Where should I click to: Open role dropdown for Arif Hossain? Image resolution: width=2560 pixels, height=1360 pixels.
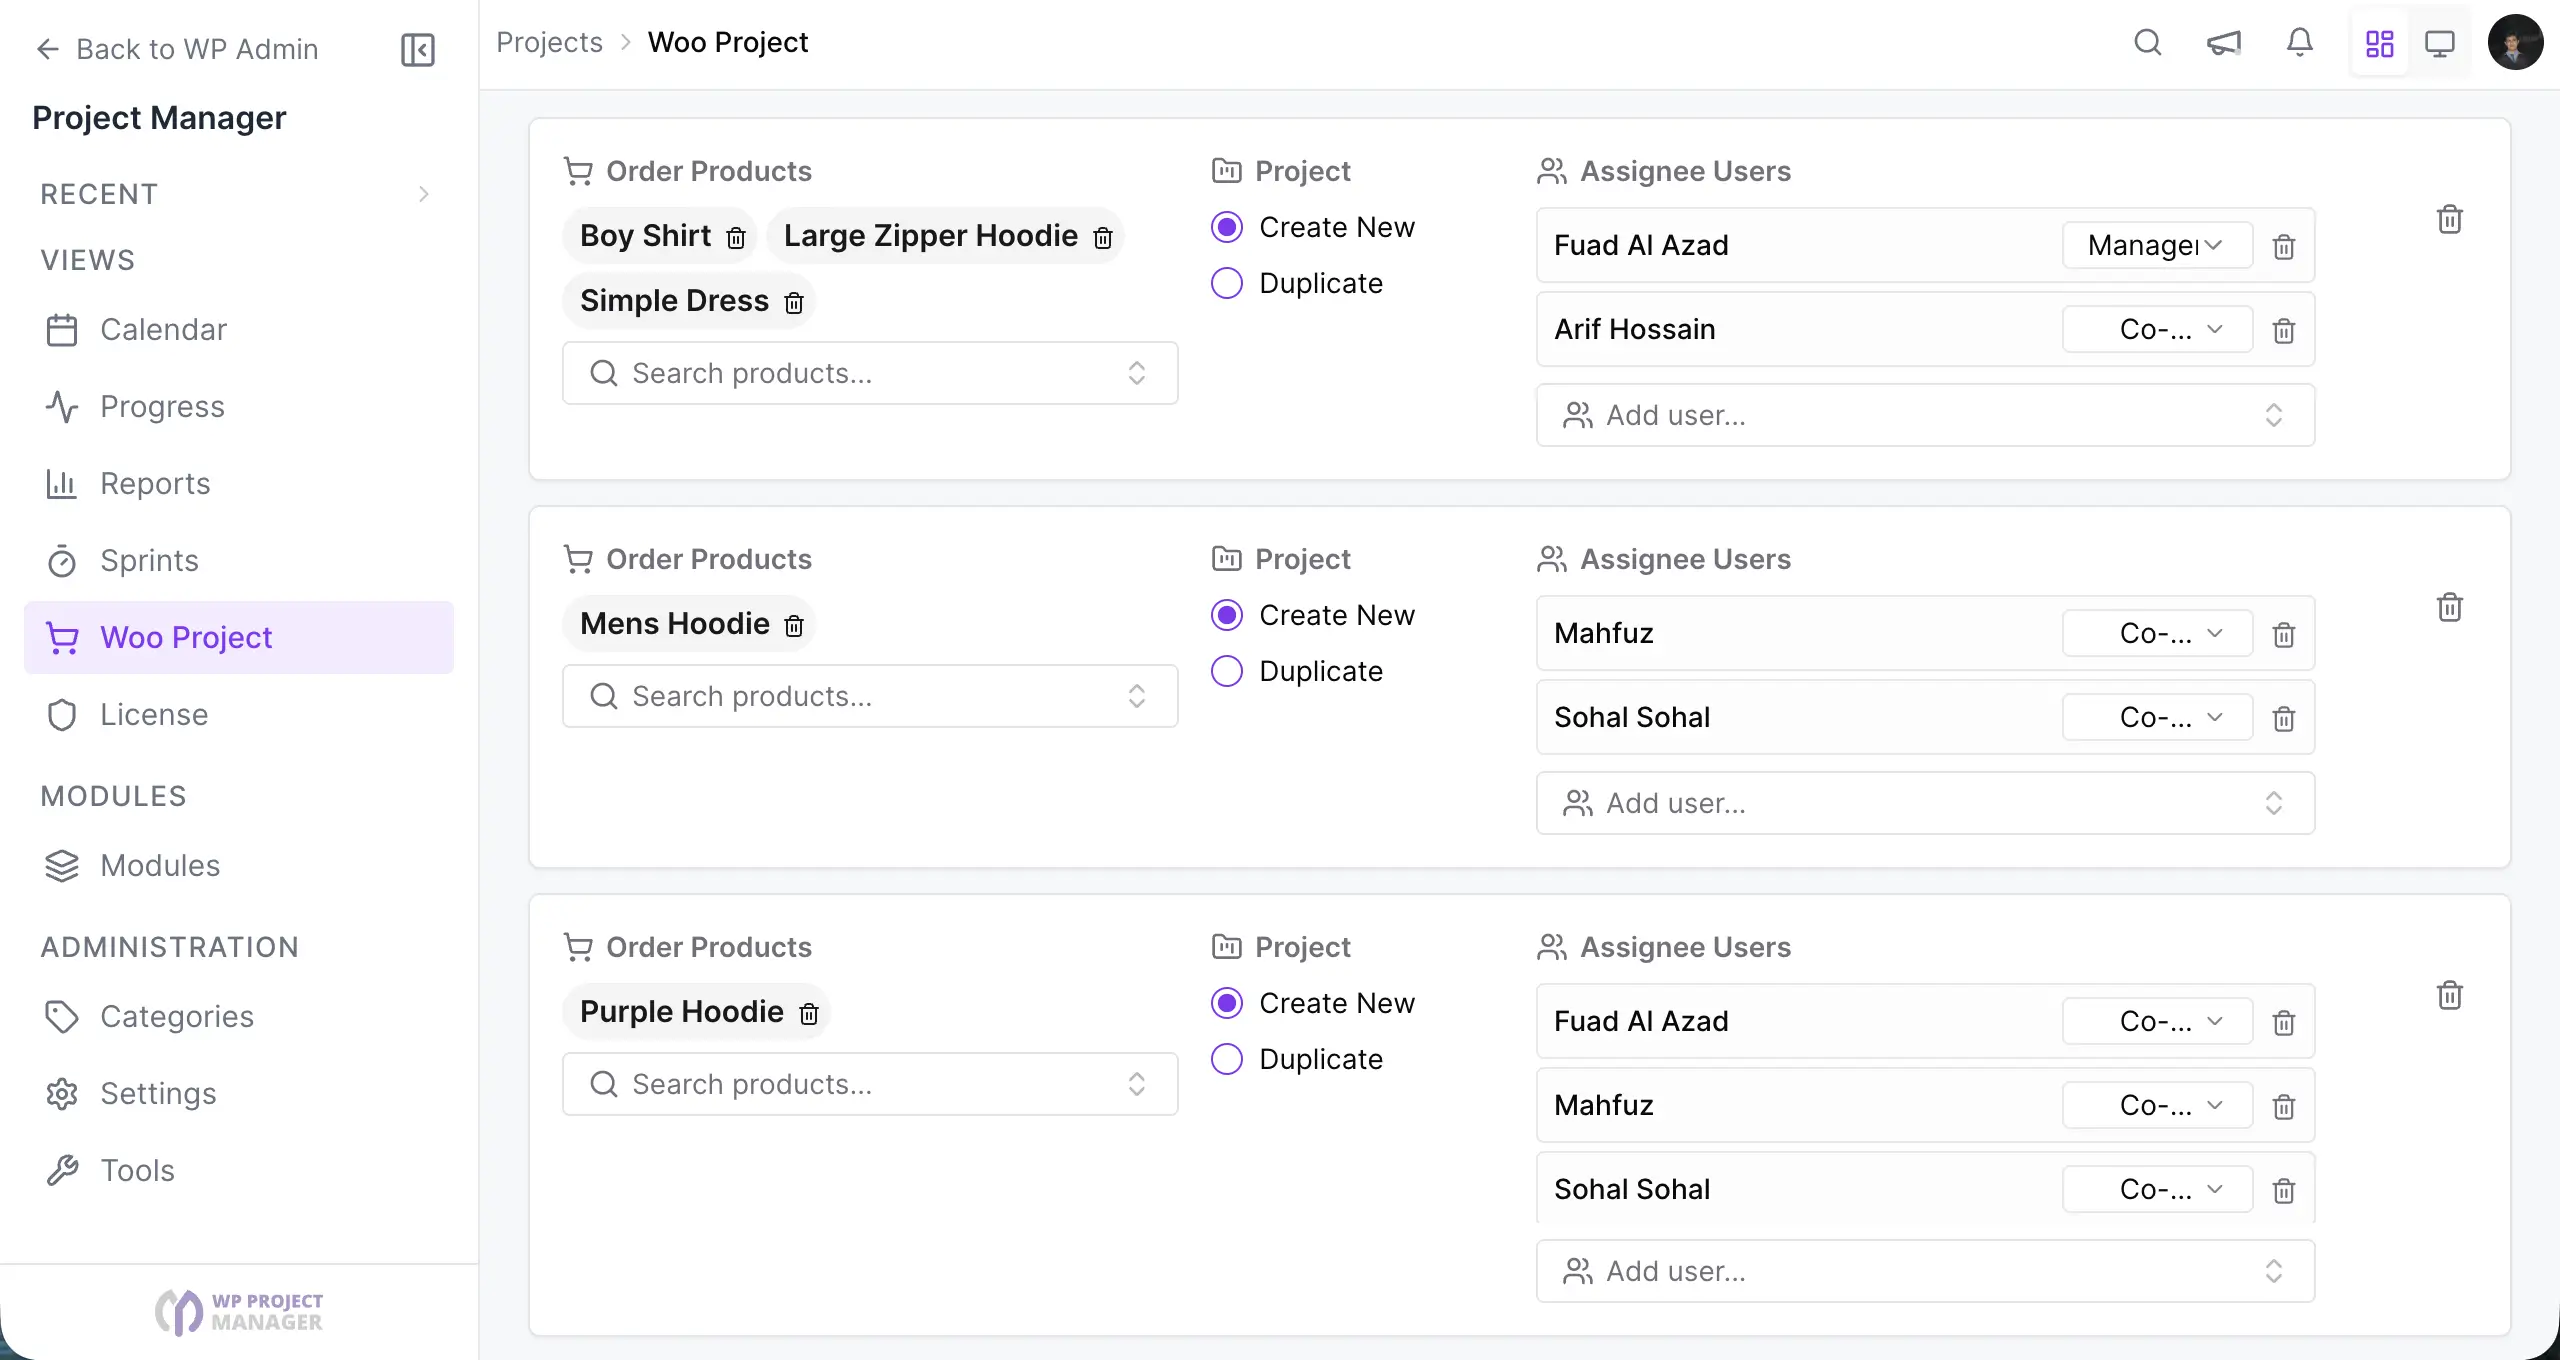(2157, 329)
